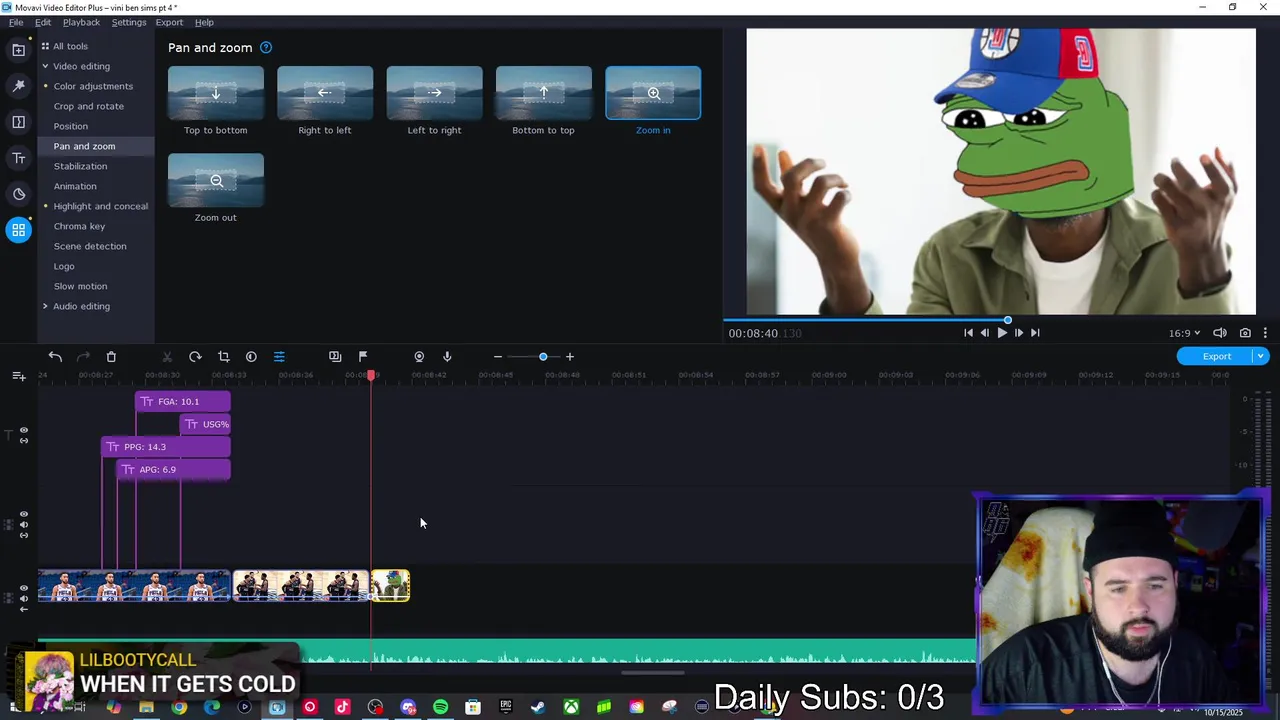Mute the main video track audio
The width and height of the screenshot is (1280, 720).
tap(24, 598)
